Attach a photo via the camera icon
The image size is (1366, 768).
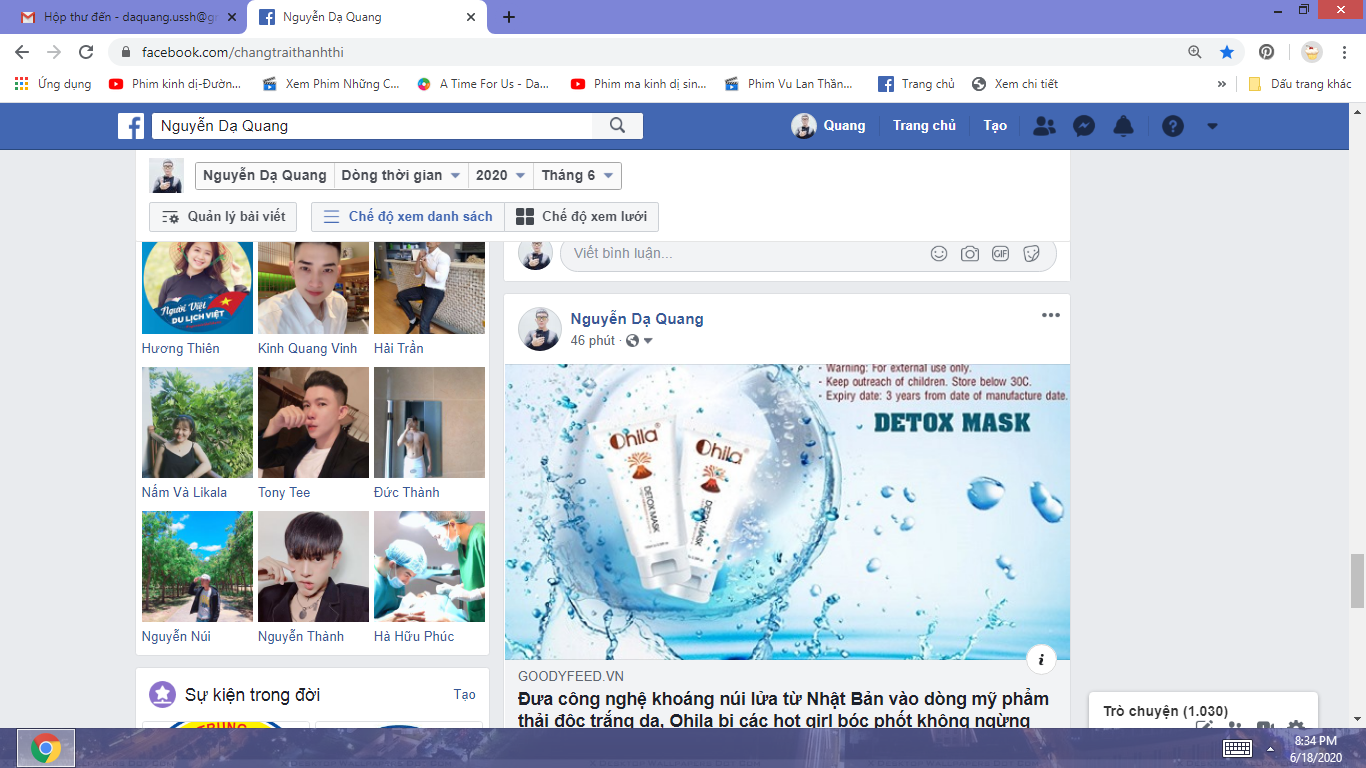970,254
